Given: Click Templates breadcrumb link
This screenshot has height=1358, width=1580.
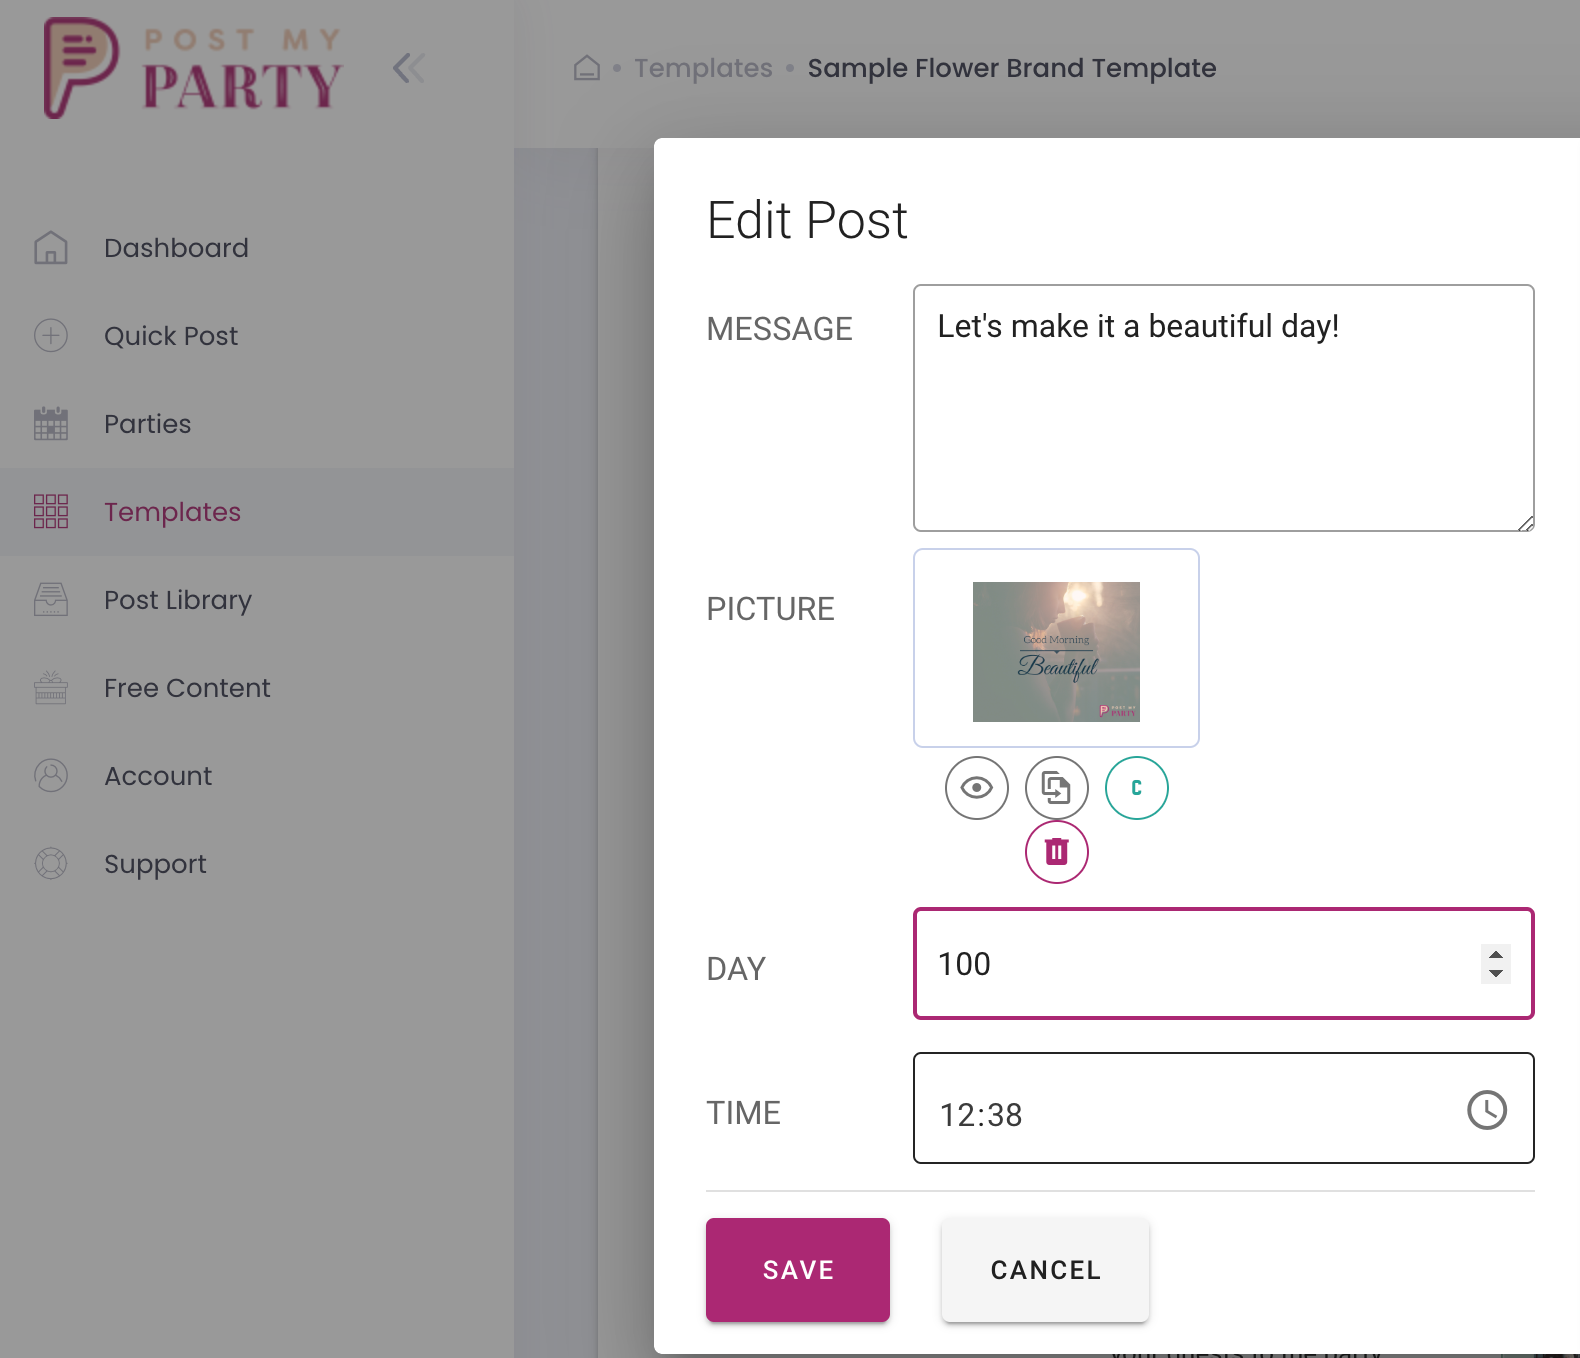Looking at the screenshot, I should click(703, 68).
